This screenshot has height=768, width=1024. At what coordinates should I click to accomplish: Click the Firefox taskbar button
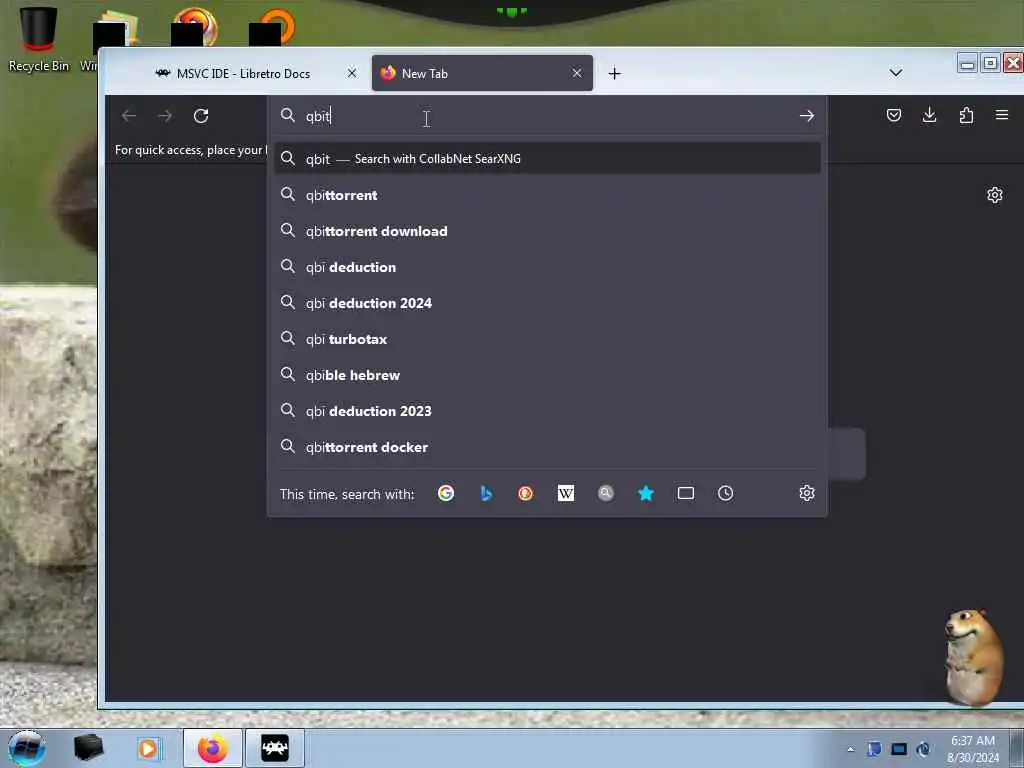pyautogui.click(x=212, y=748)
